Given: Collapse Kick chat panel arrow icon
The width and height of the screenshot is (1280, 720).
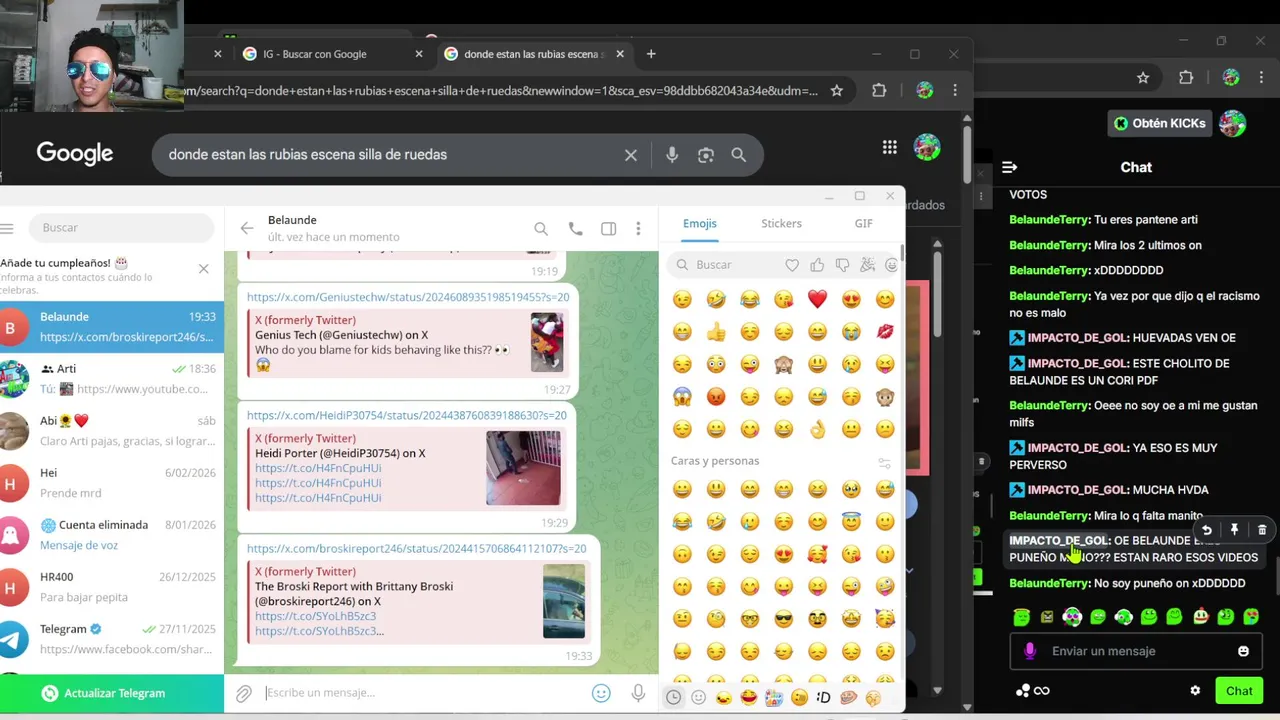Looking at the screenshot, I should click(x=1009, y=167).
